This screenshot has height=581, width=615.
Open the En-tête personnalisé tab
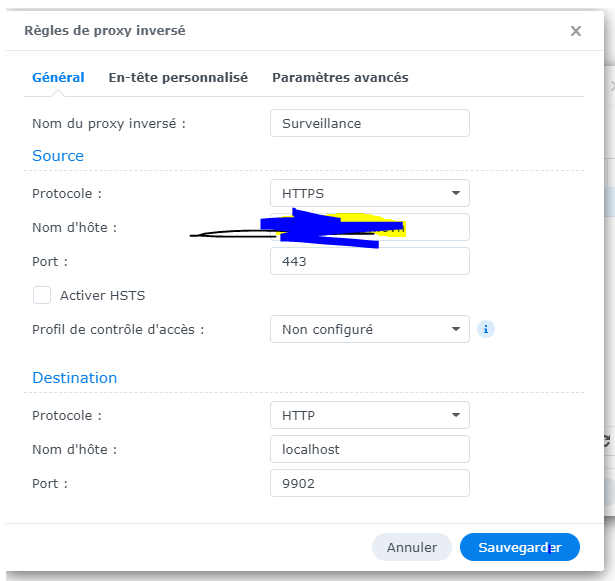(x=178, y=77)
